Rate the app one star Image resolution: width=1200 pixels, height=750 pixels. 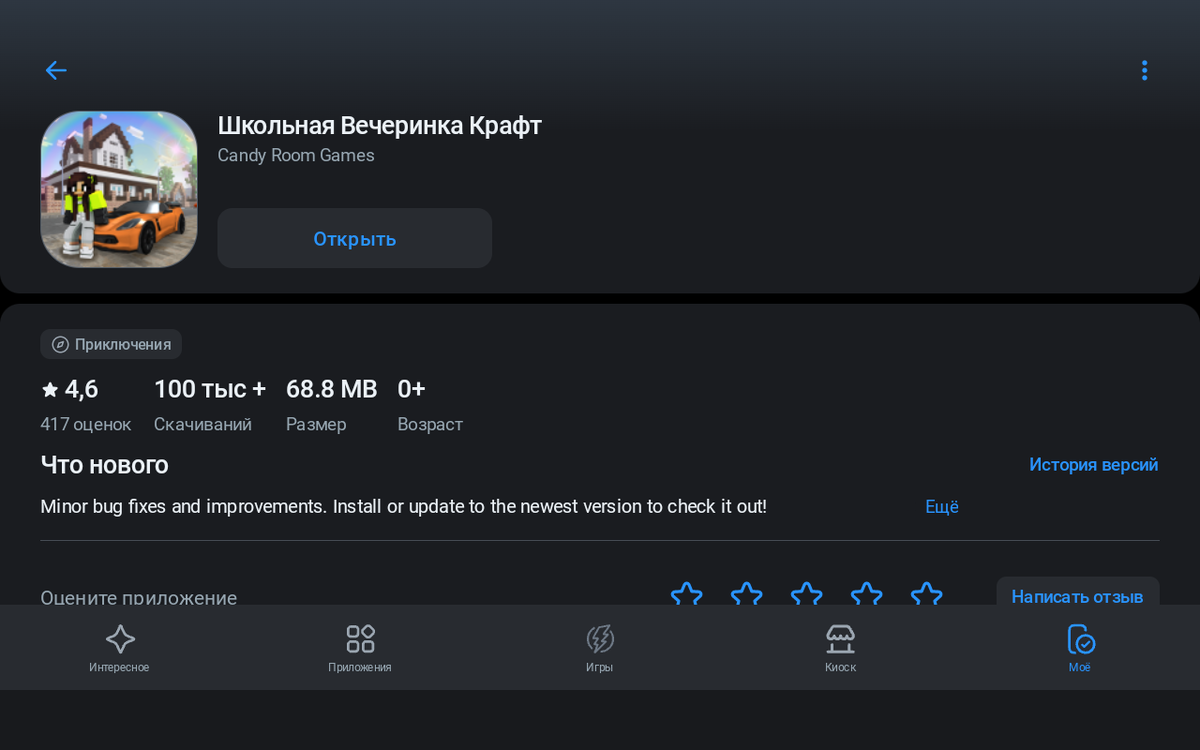tap(687, 594)
